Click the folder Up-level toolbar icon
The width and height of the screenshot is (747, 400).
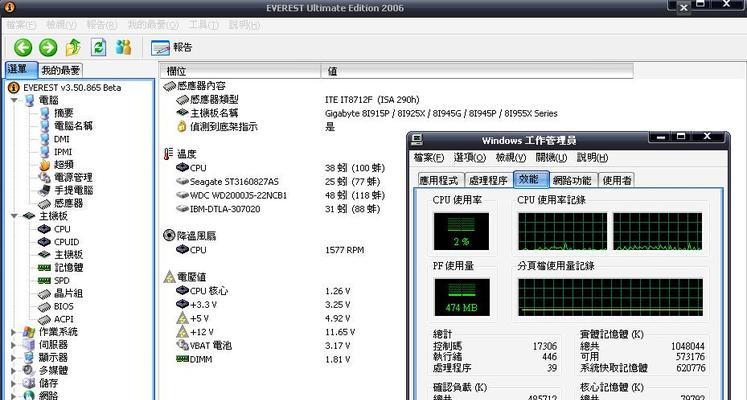(73, 47)
